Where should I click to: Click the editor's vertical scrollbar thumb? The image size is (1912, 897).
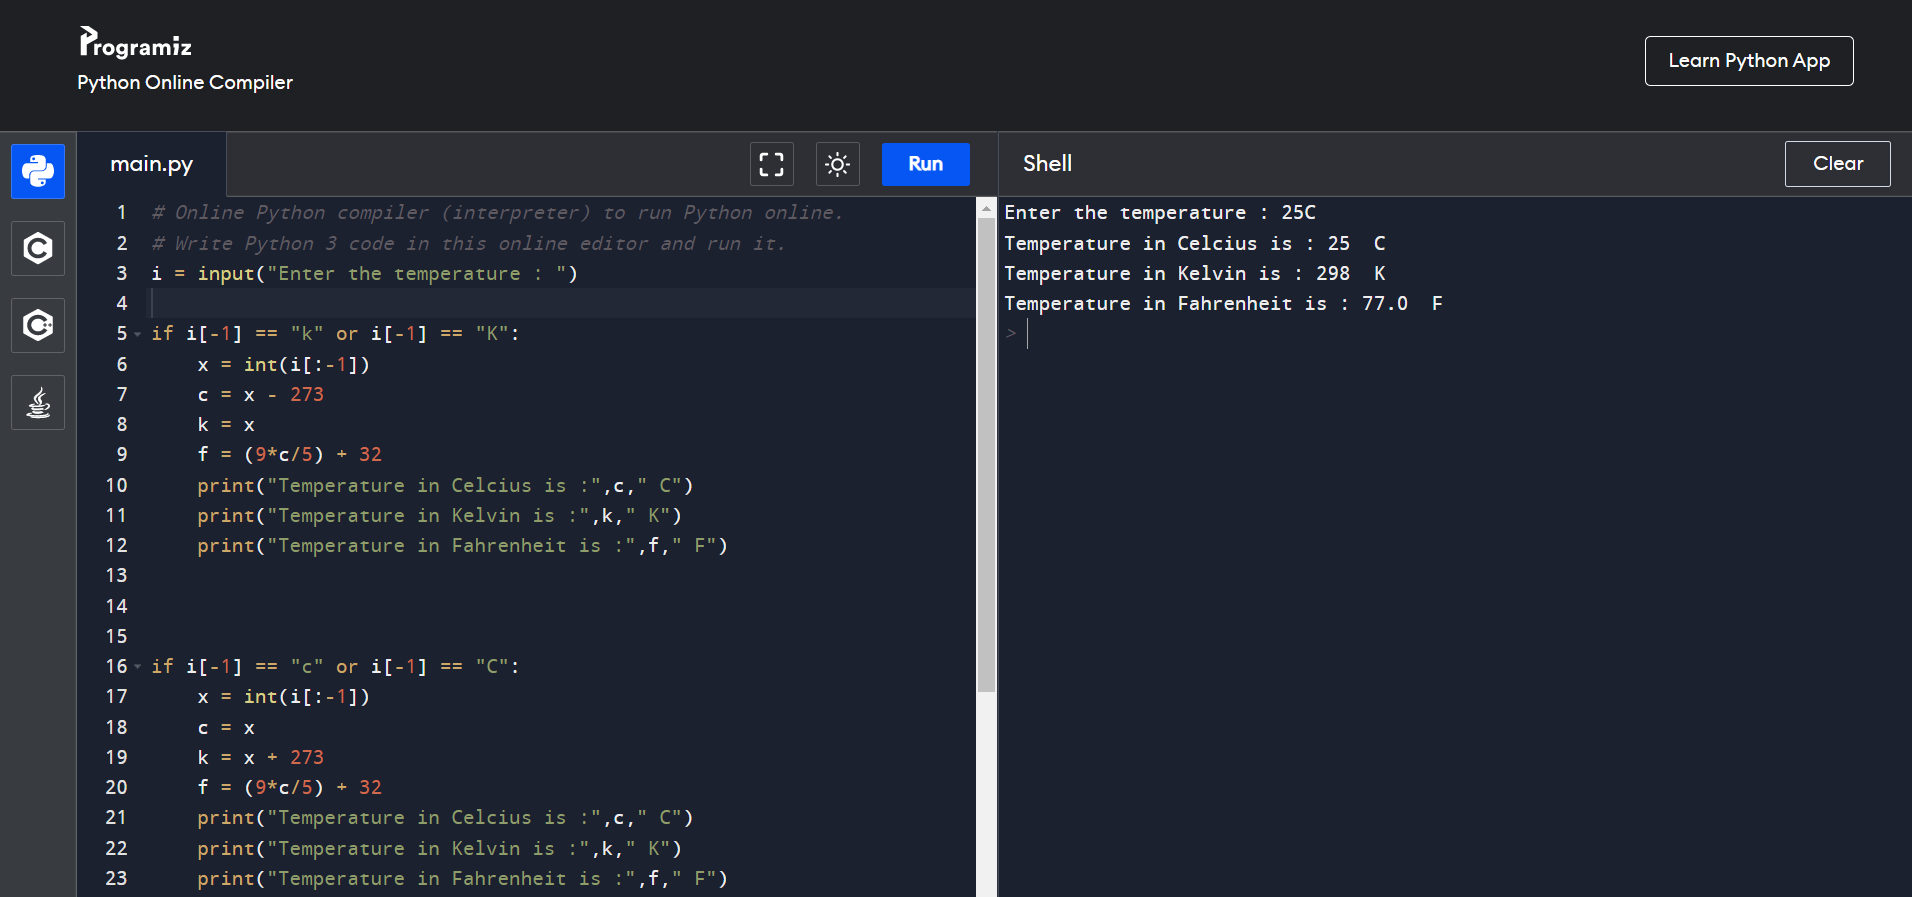[986, 450]
